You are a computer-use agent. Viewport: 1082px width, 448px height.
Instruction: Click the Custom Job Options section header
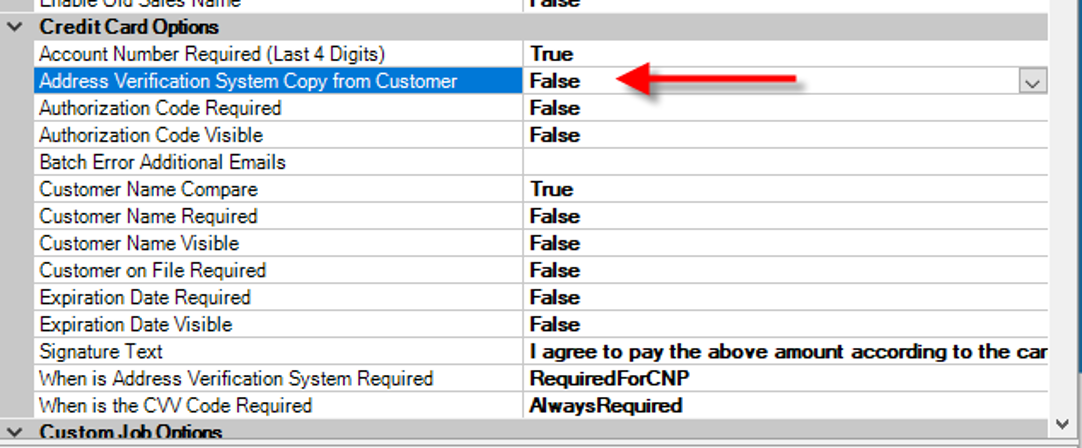(x=130, y=433)
